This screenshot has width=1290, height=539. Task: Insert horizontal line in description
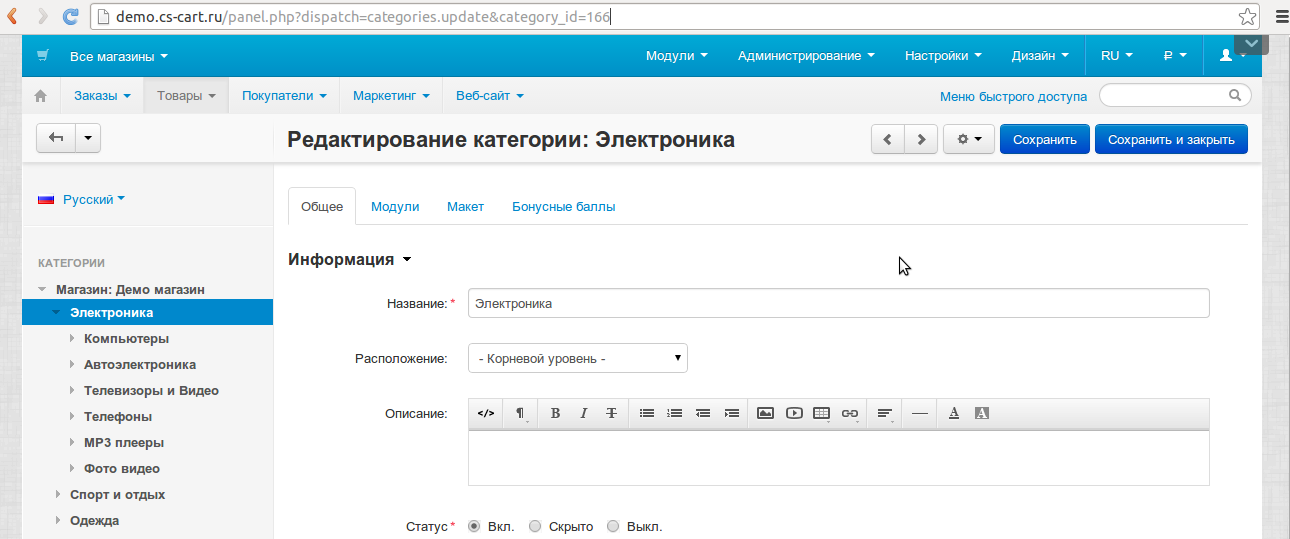coord(920,413)
